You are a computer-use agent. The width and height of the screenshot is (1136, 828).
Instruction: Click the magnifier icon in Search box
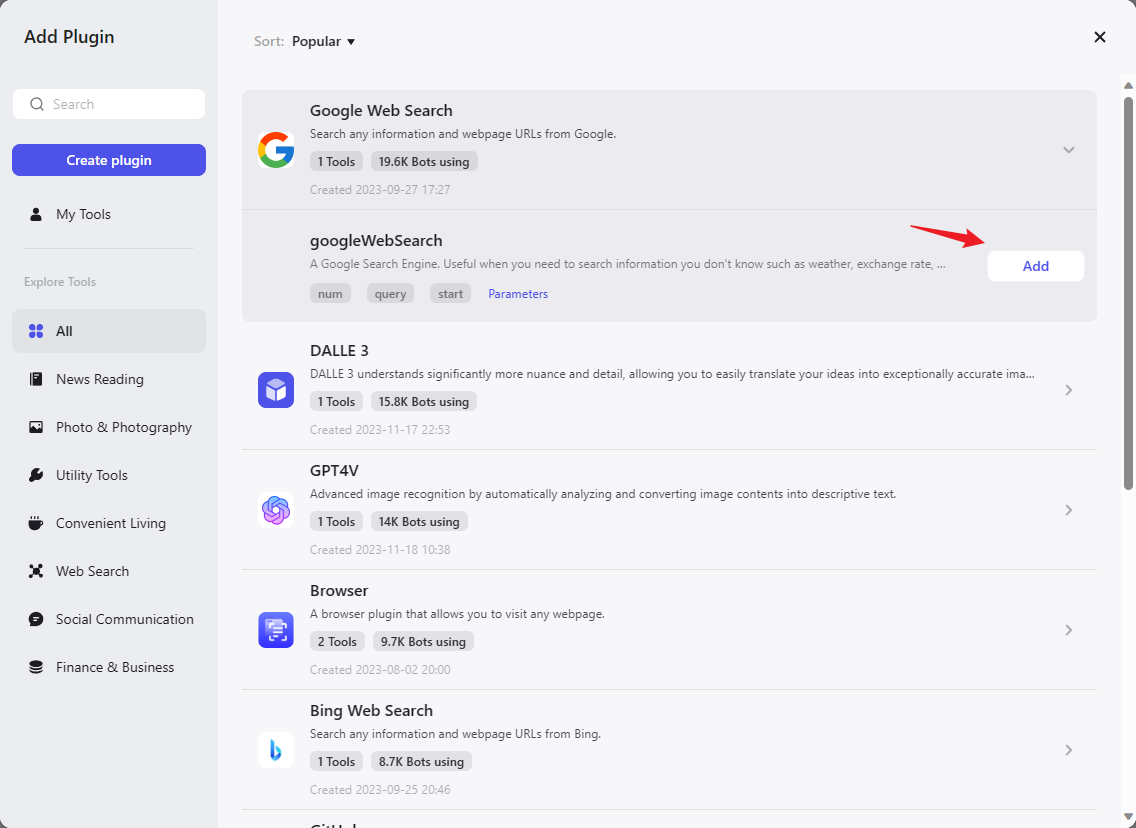pyautogui.click(x=37, y=104)
